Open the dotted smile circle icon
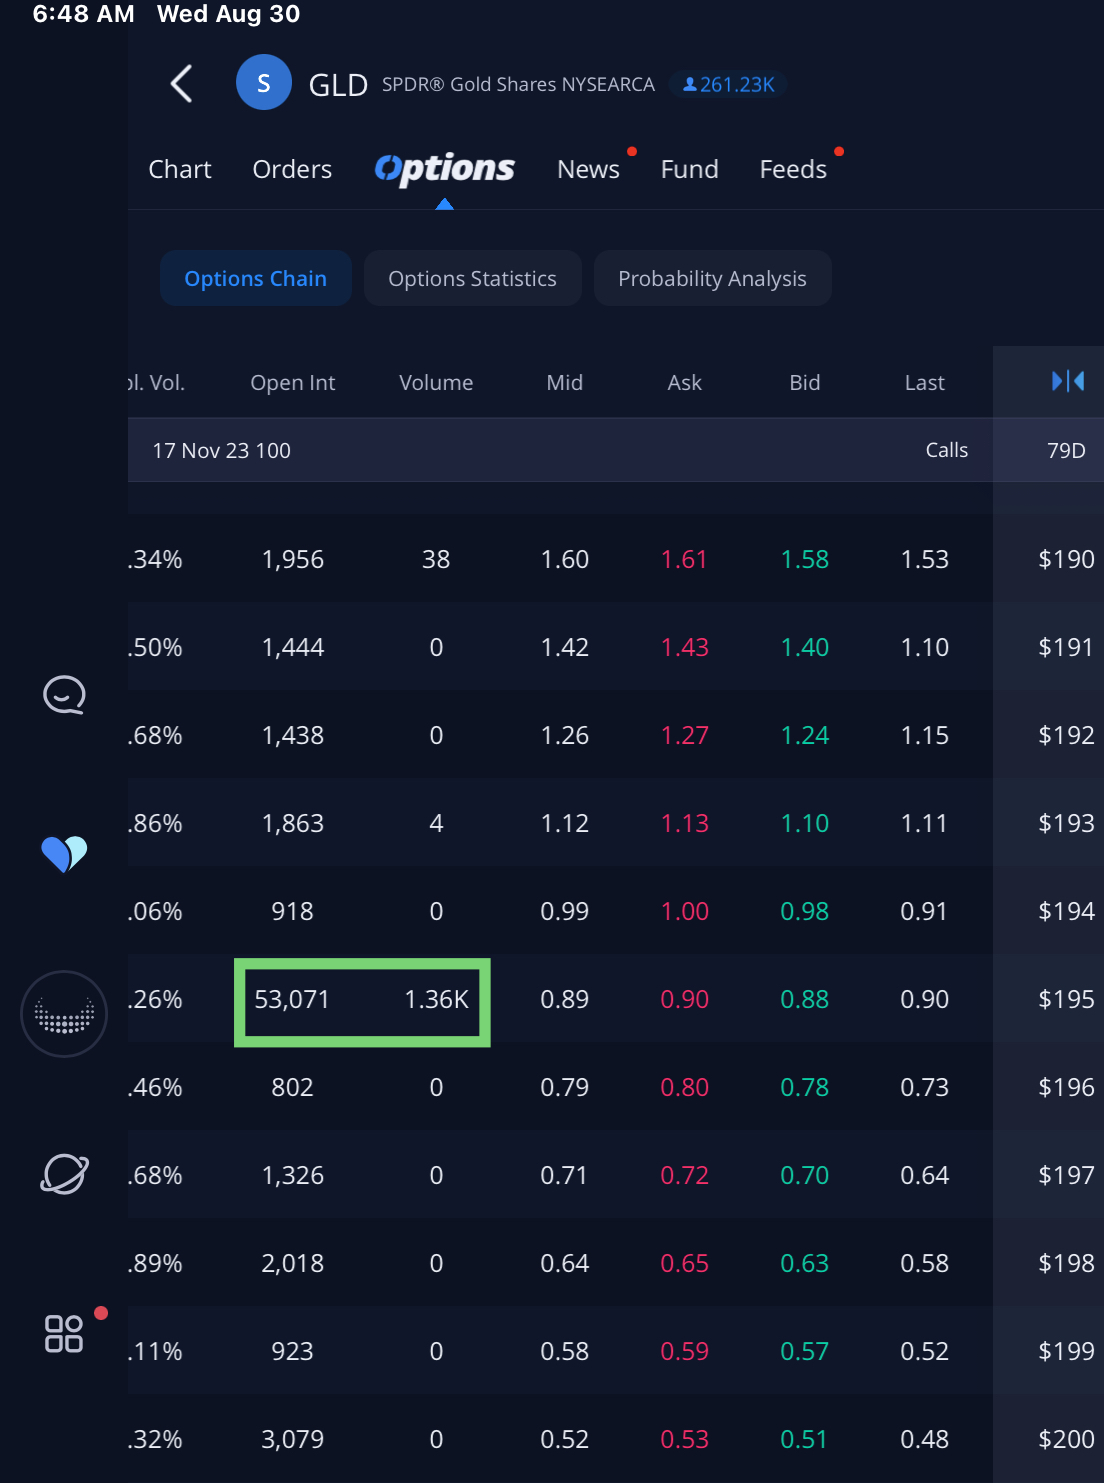This screenshot has width=1104, height=1483. click(x=64, y=1014)
